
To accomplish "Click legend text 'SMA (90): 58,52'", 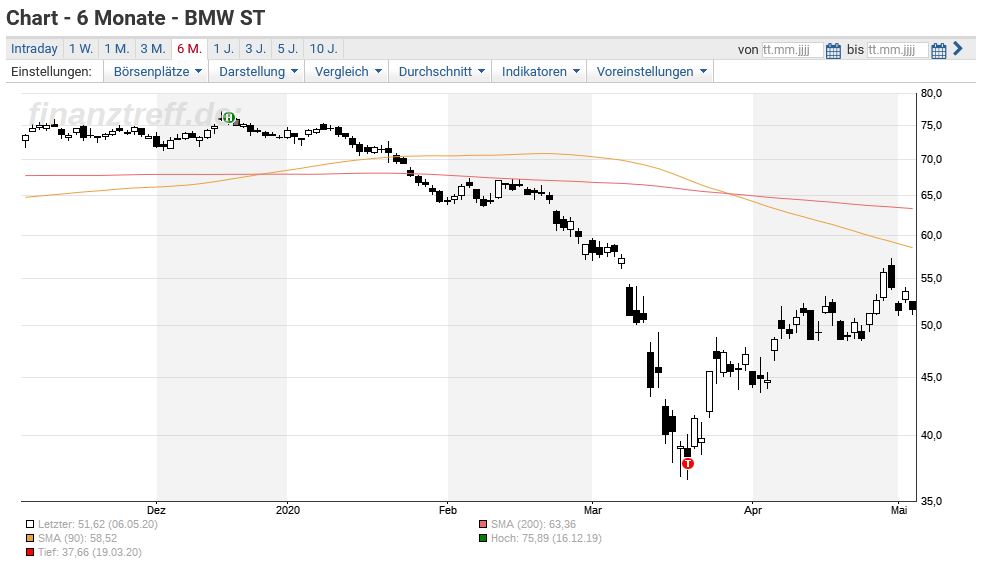I will pyautogui.click(x=77, y=538).
